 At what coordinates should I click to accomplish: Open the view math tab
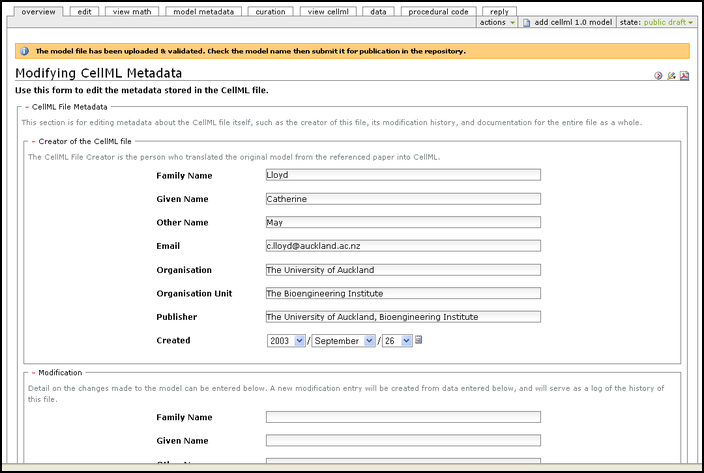[132, 12]
